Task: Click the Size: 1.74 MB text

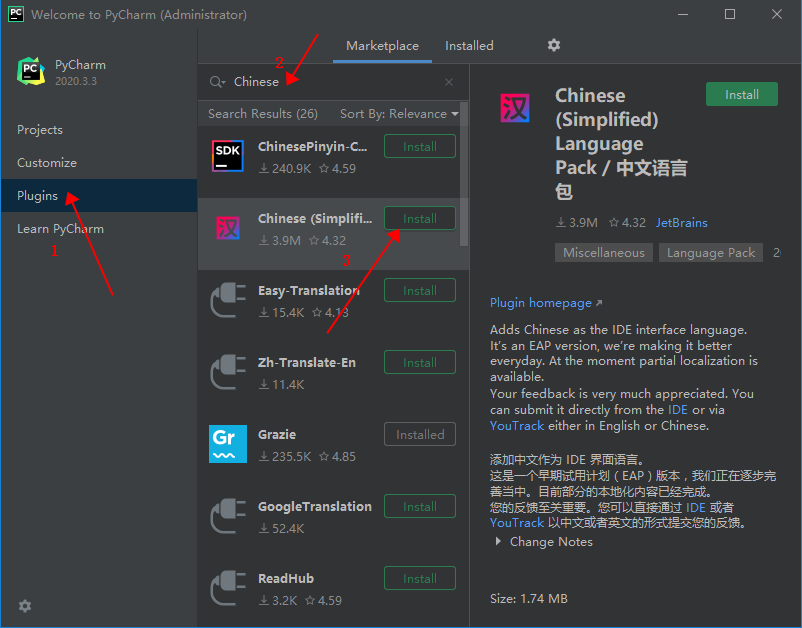Action: click(528, 598)
